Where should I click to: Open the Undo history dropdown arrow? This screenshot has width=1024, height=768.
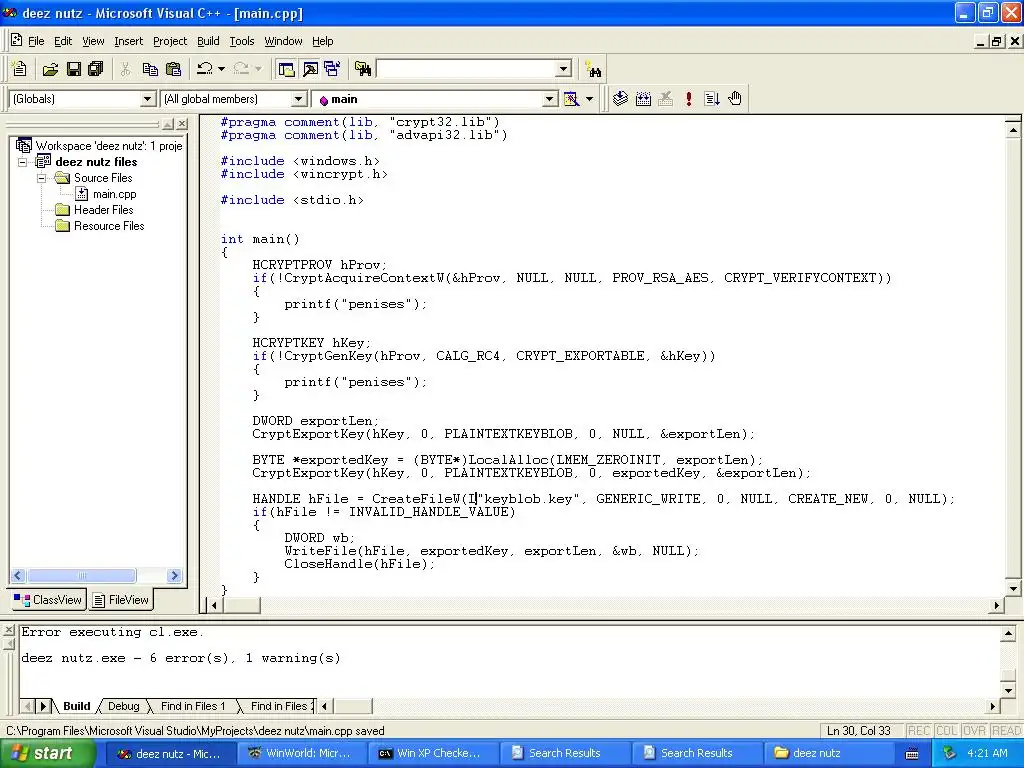tap(221, 69)
